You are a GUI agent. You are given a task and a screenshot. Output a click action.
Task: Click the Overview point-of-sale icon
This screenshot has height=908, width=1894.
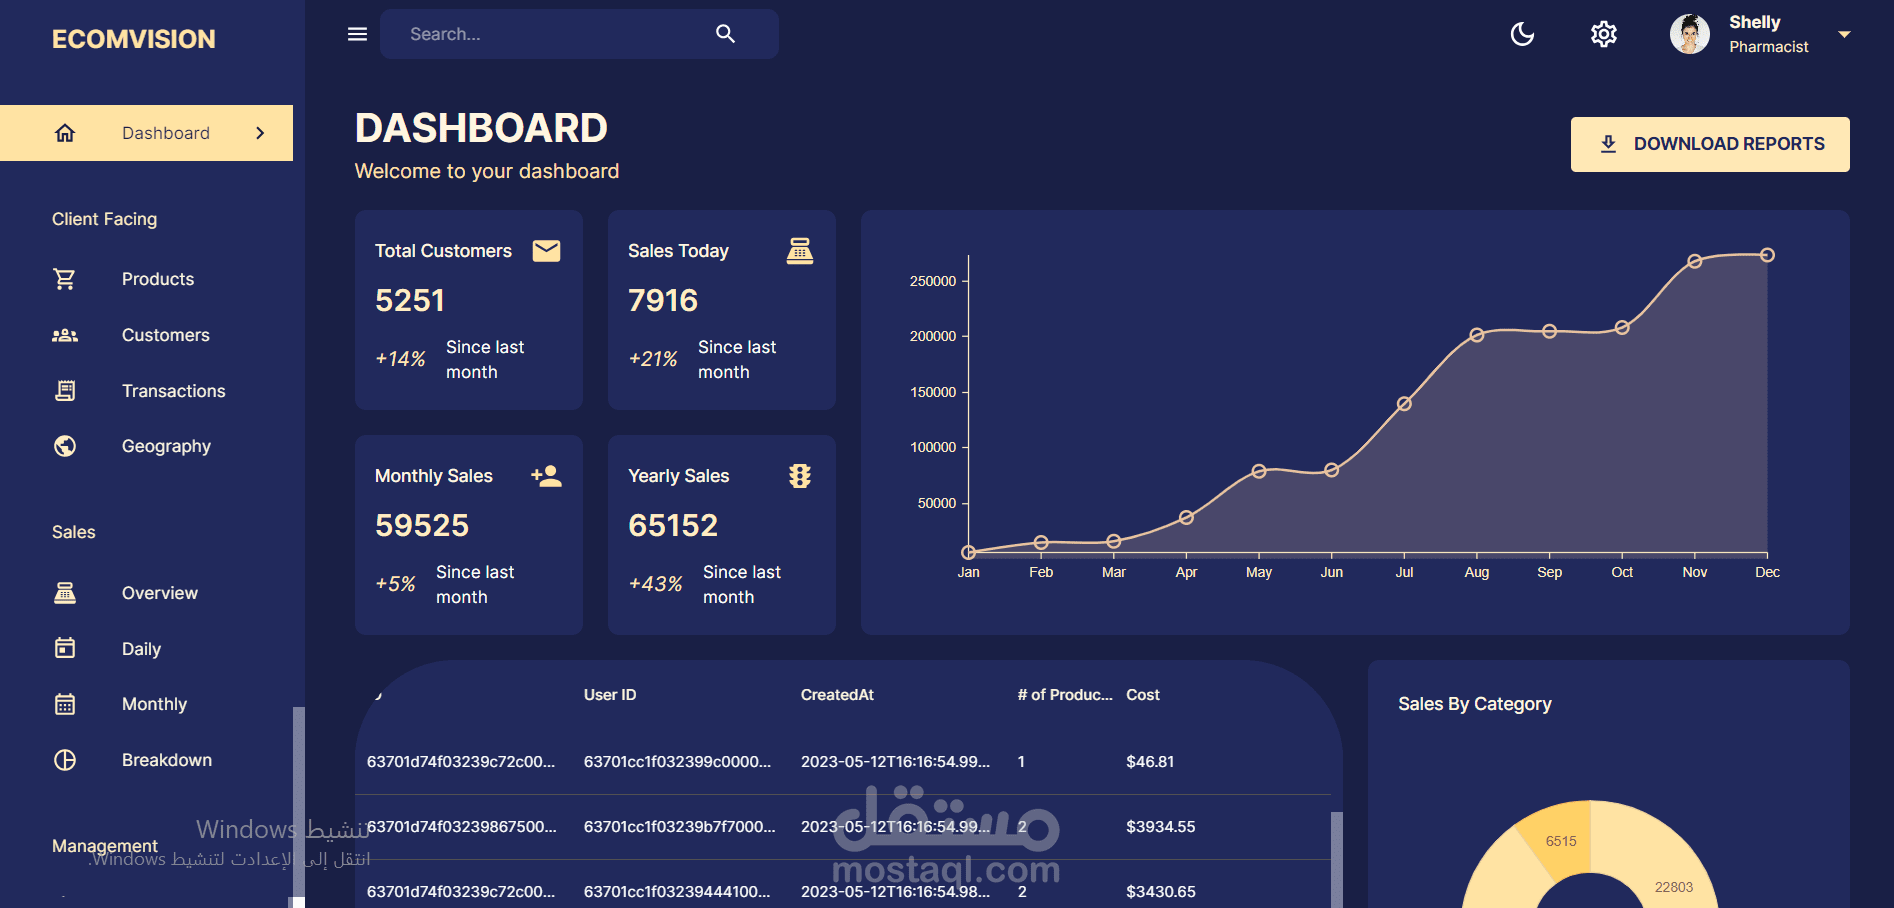click(x=65, y=593)
